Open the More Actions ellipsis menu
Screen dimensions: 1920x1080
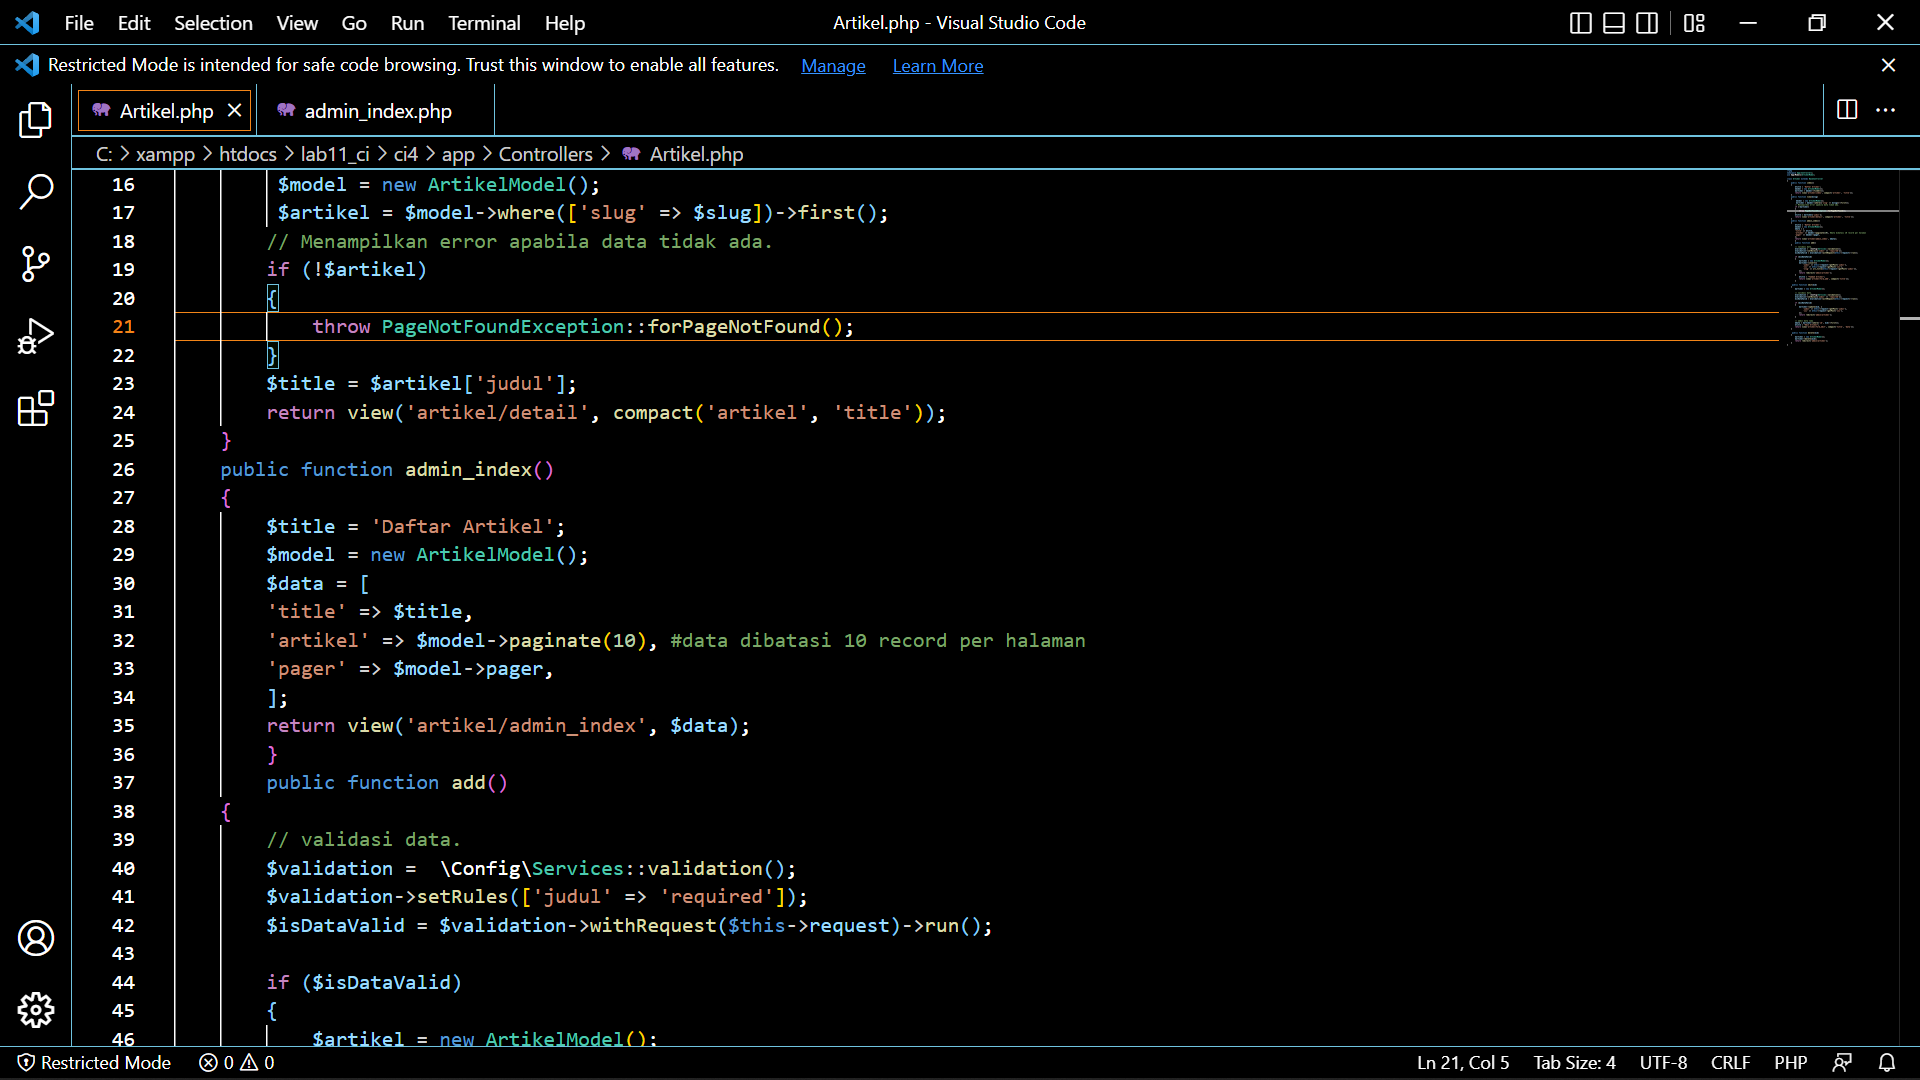coord(1888,110)
